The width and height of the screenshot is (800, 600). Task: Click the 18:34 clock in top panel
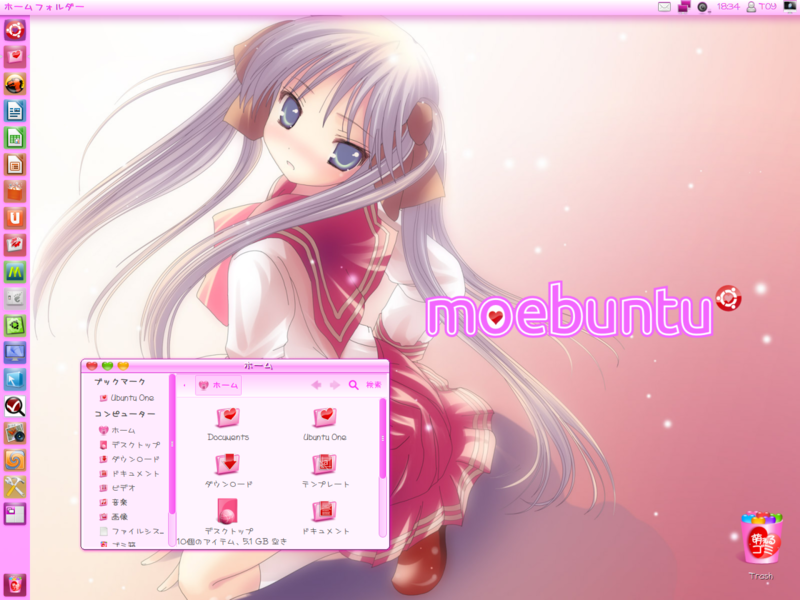728,7
